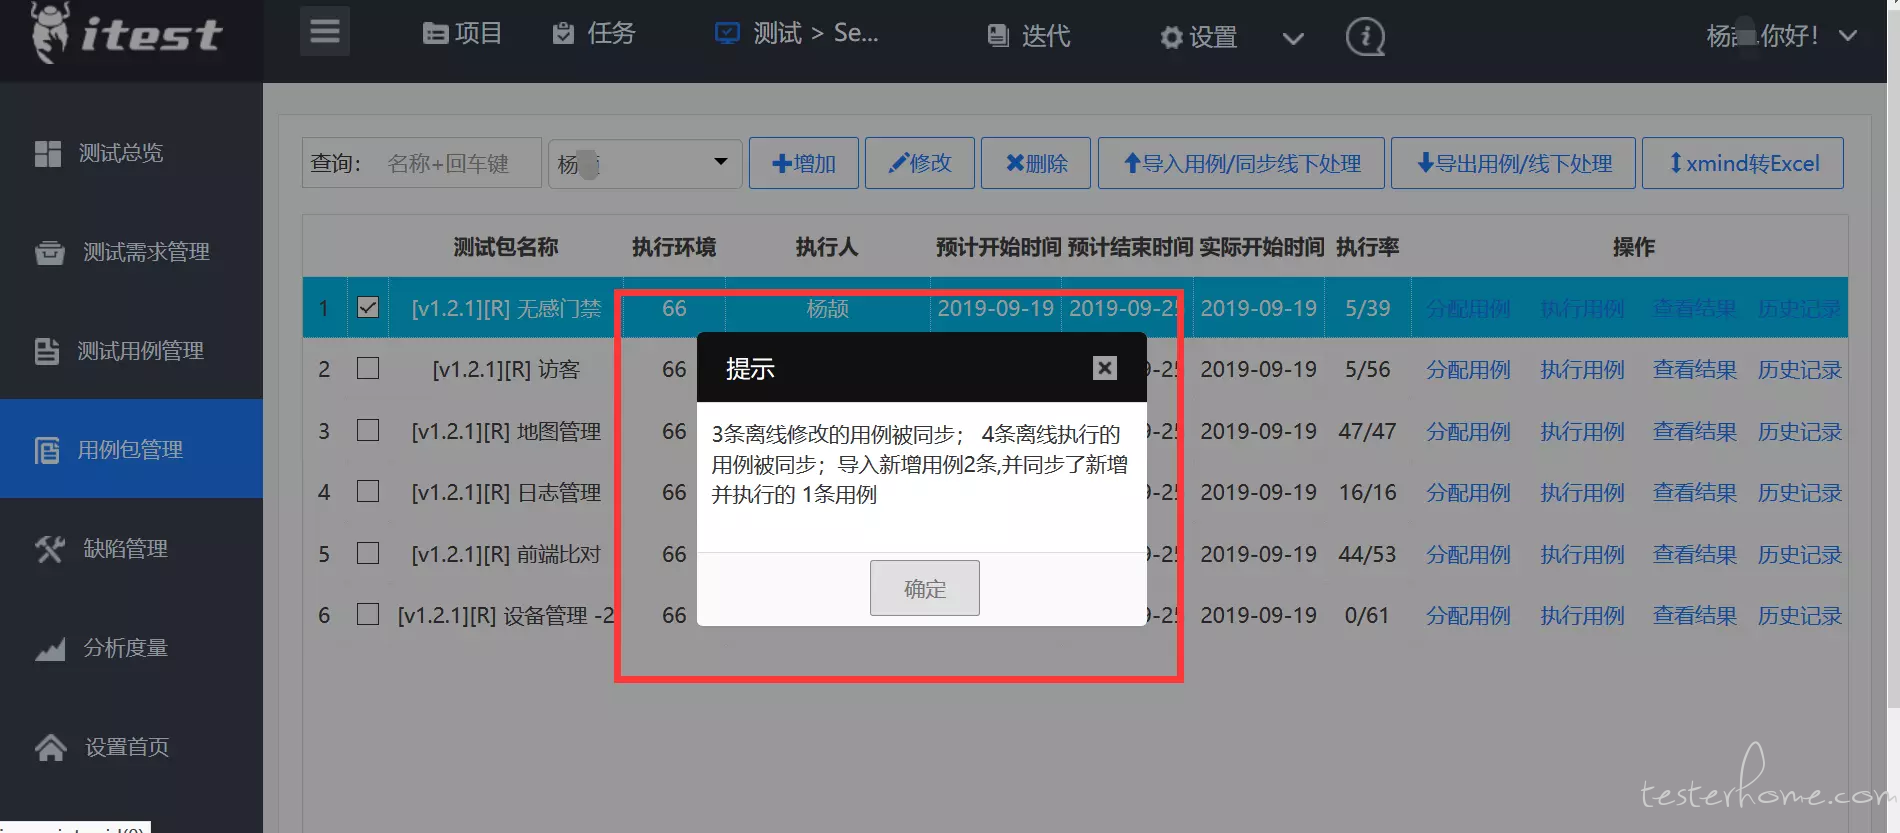
Task: Select the [v1.2.1][R] 日志管理 package name
Action: point(506,493)
